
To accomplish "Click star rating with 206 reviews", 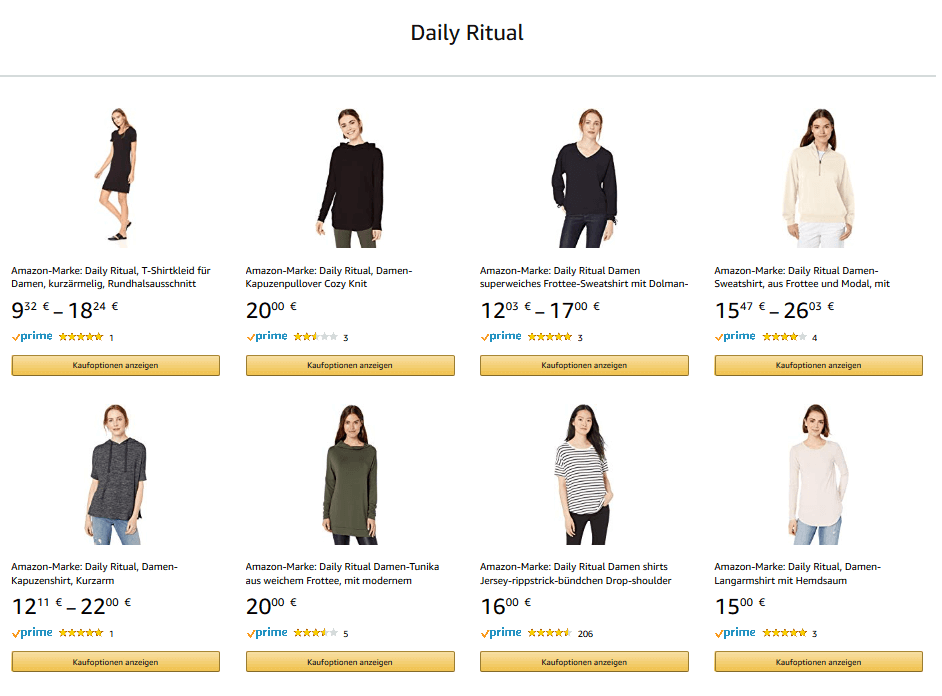I will pyautogui.click(x=549, y=633).
